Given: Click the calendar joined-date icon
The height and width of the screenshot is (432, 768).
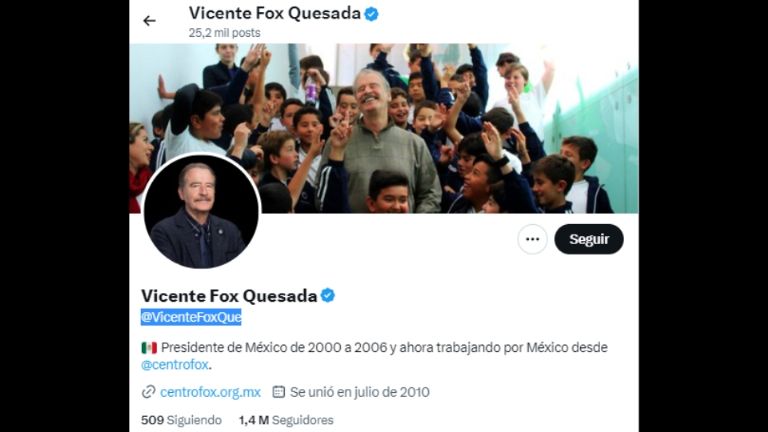Looking at the screenshot, I should [x=279, y=392].
